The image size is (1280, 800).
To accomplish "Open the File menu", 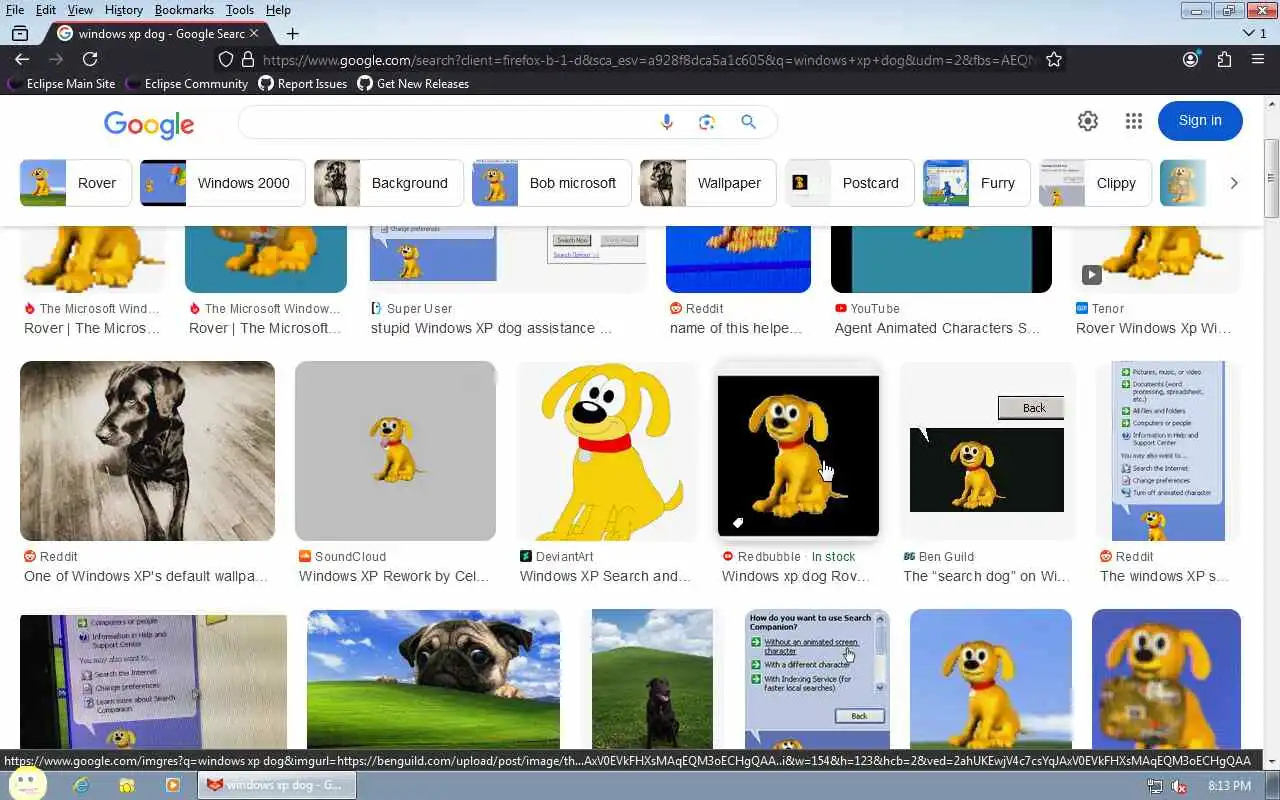I will [15, 10].
